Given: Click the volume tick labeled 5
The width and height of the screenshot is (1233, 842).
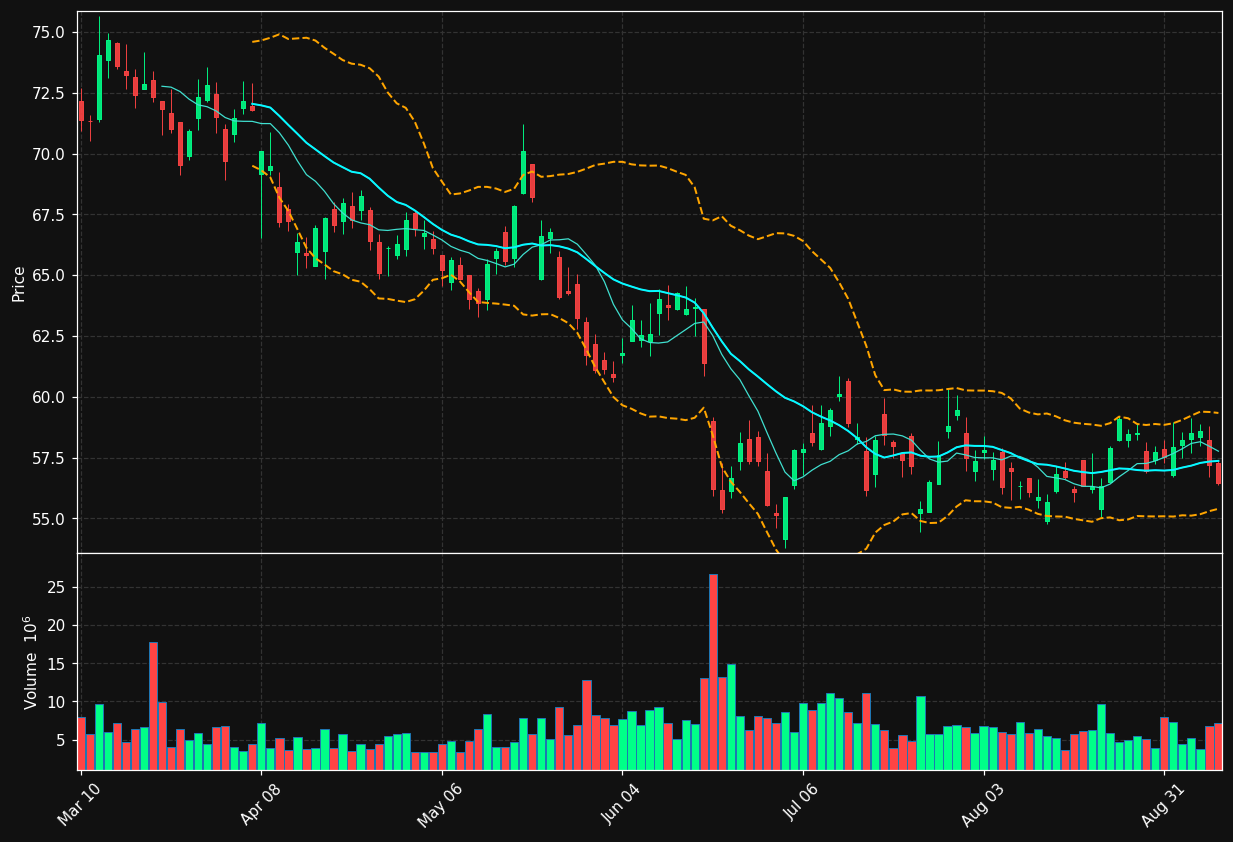Looking at the screenshot, I should coord(61,740).
